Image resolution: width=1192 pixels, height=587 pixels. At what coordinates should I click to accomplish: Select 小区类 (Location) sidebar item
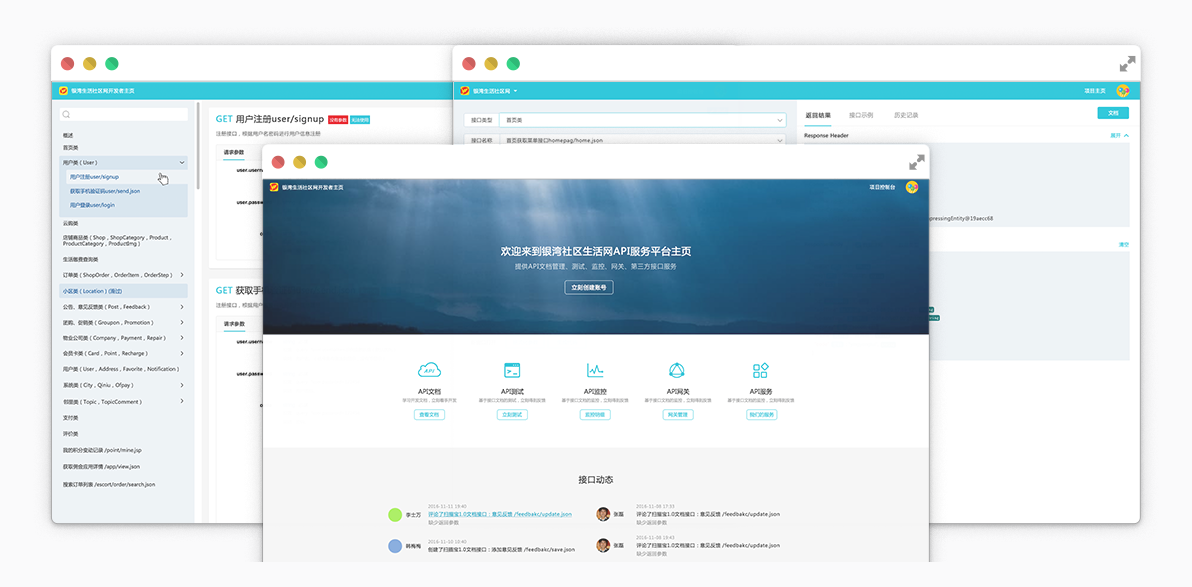pos(123,290)
